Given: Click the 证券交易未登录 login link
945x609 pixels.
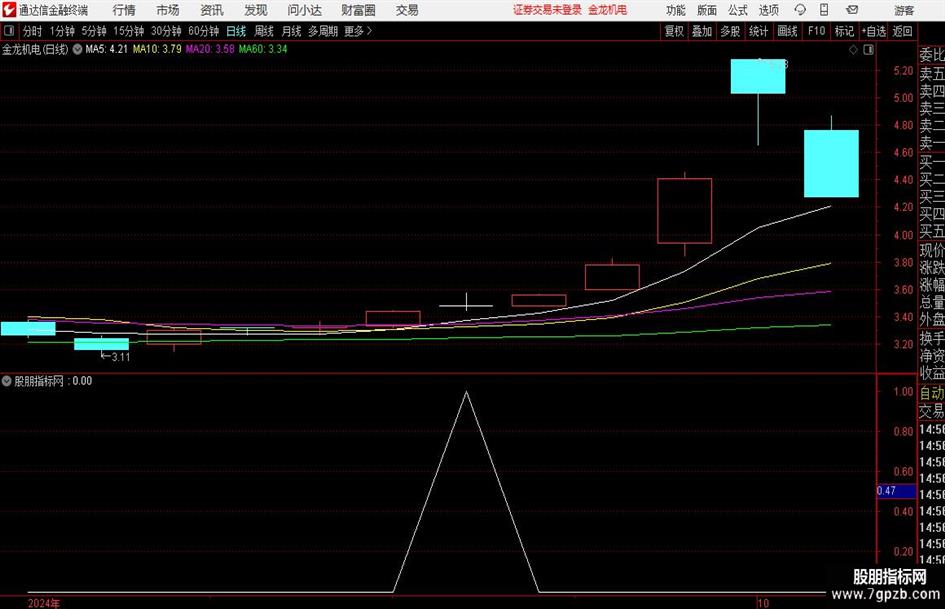Looking at the screenshot, I should click(547, 10).
